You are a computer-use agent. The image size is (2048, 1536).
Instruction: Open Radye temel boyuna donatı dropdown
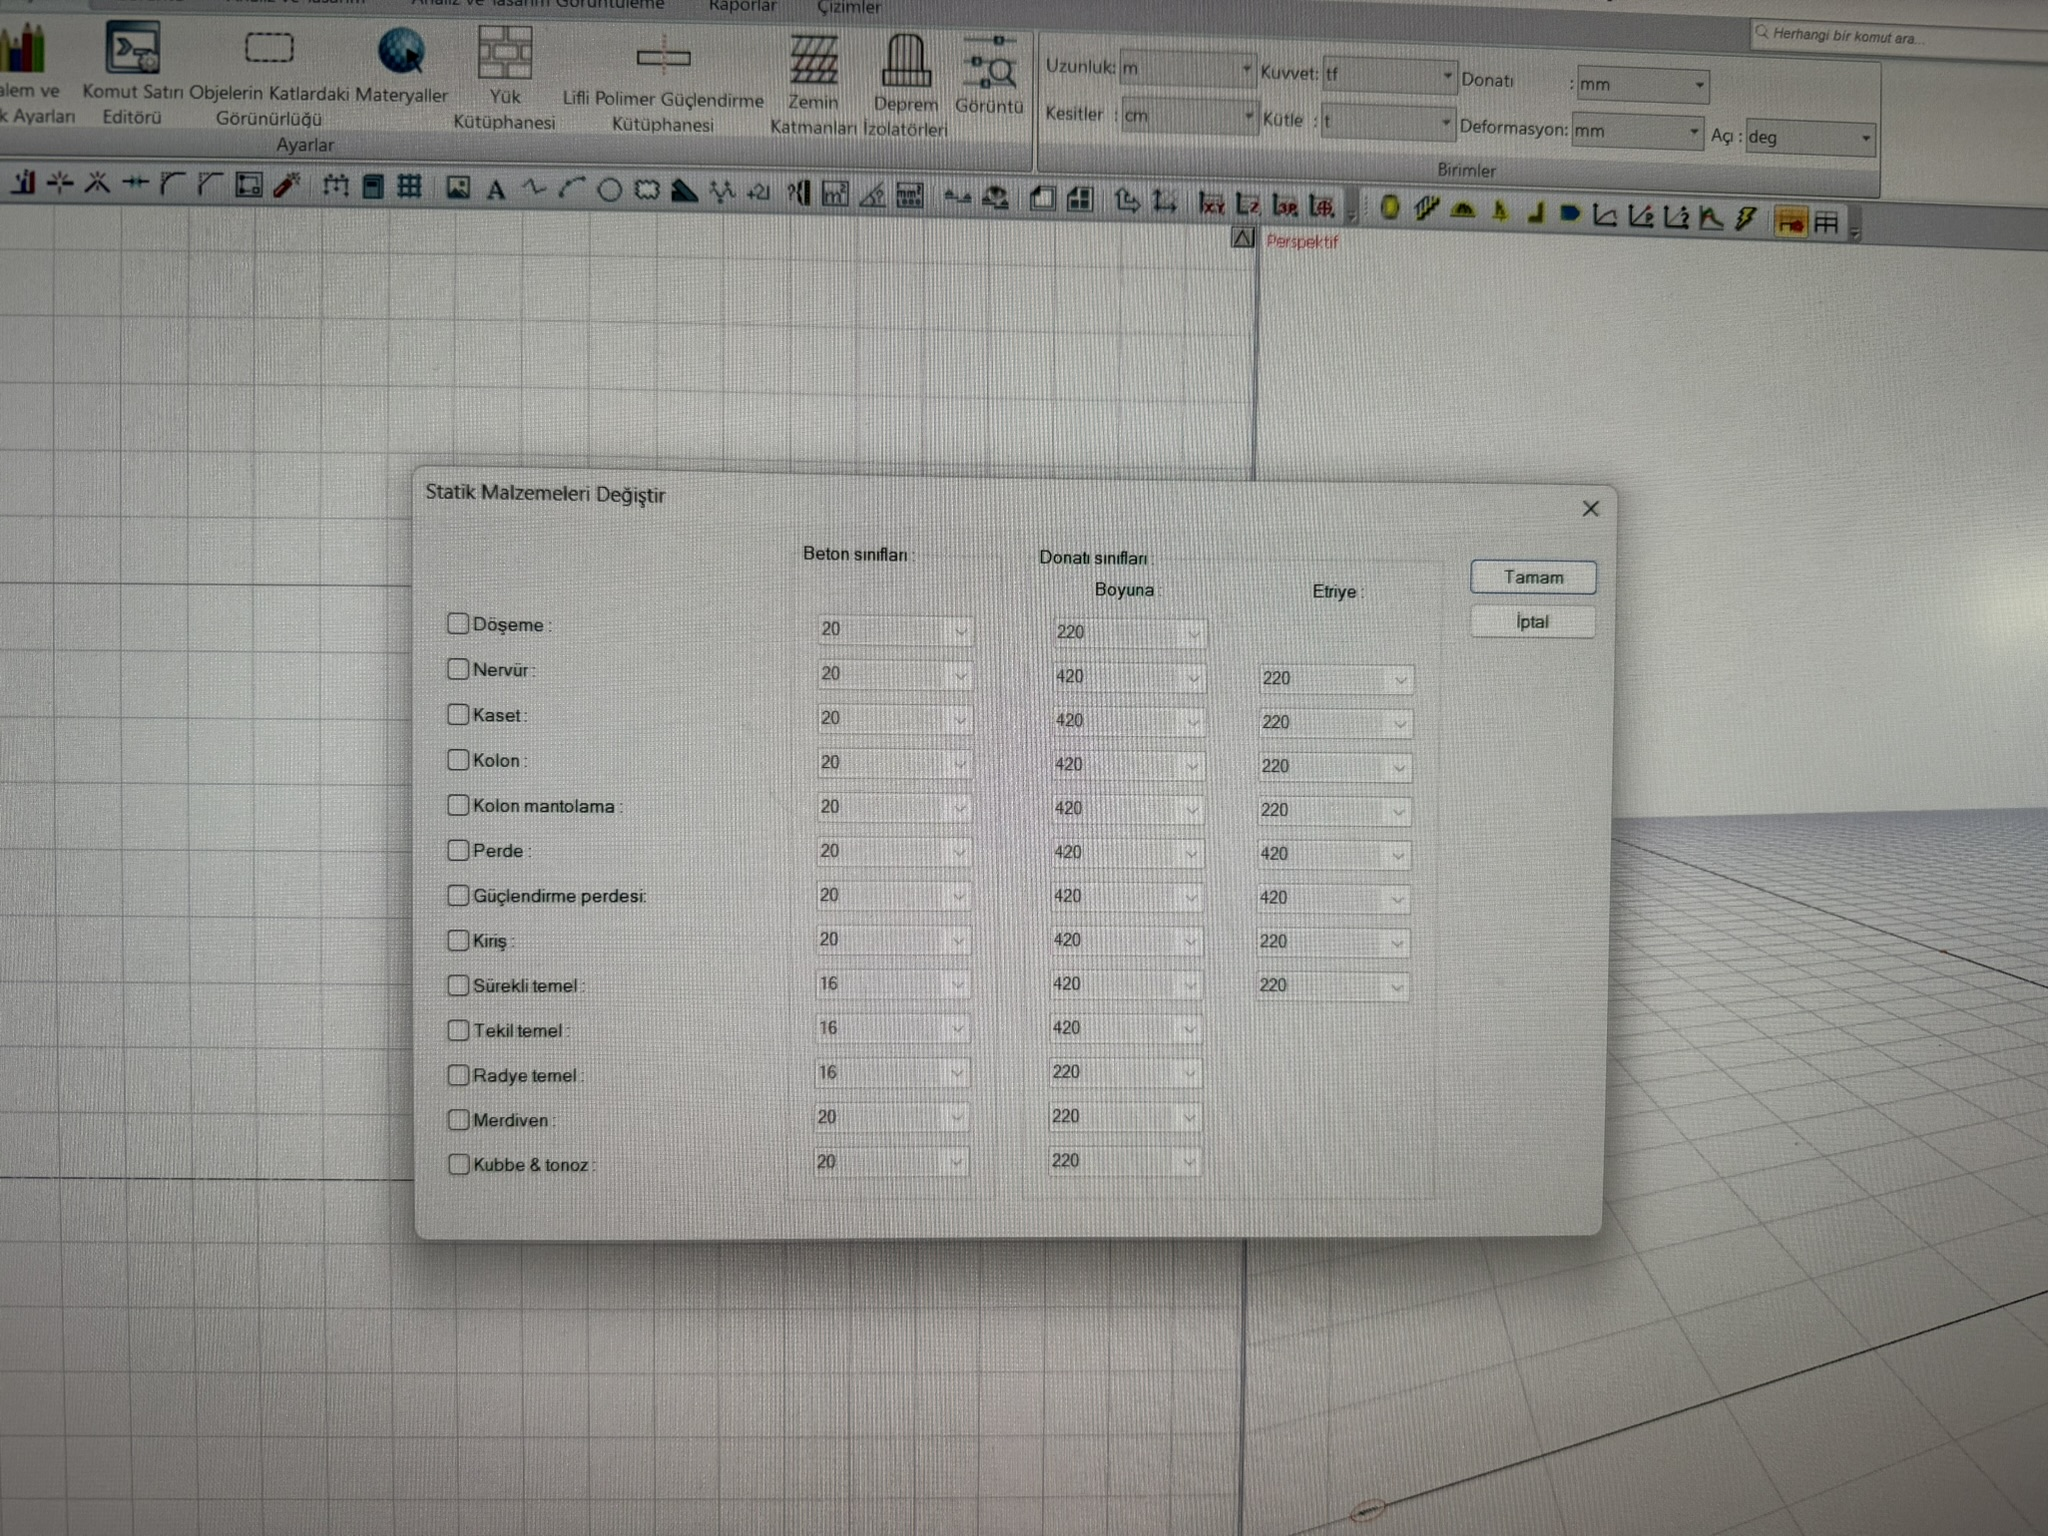[1123, 1073]
